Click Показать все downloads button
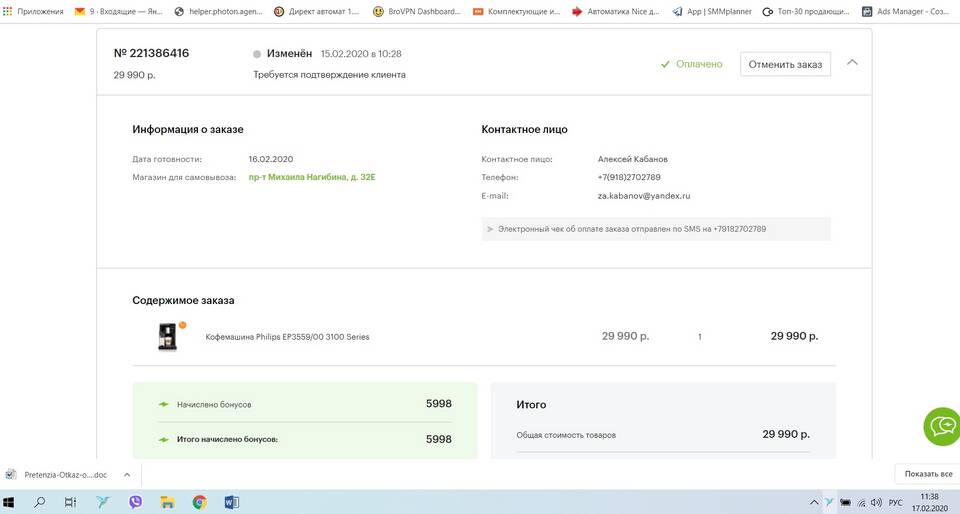 tap(928, 474)
